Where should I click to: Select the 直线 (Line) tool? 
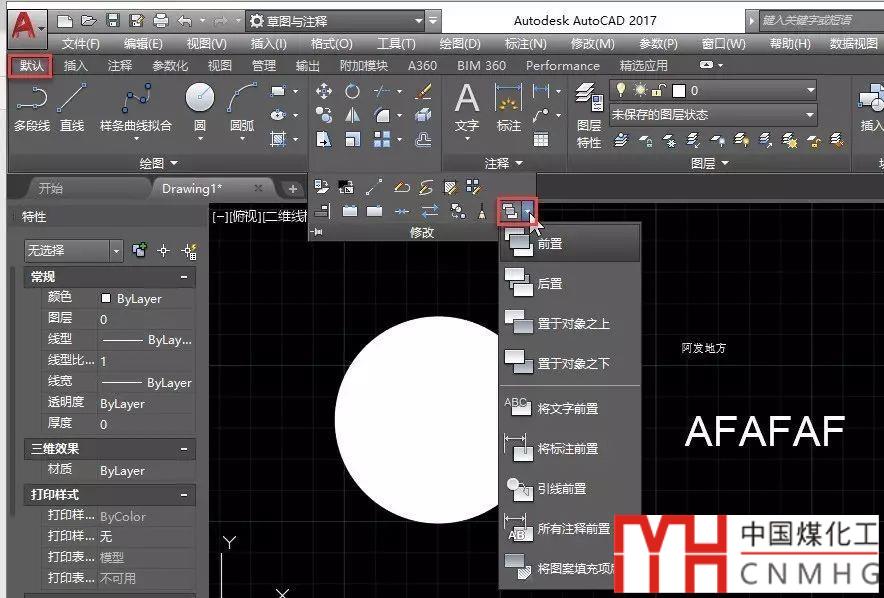click(72, 107)
